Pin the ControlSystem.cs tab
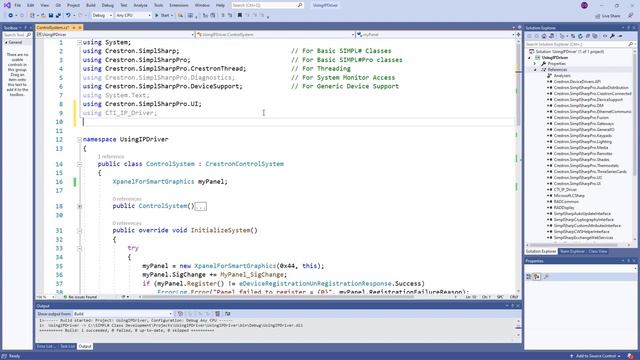The height and width of the screenshot is (360, 640). (x=74, y=27)
